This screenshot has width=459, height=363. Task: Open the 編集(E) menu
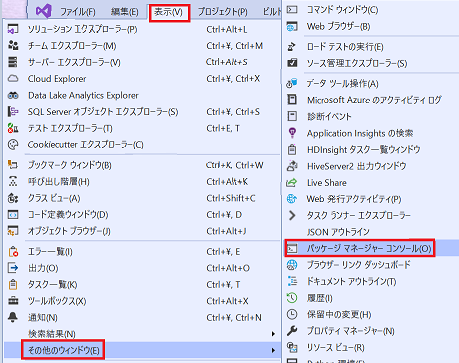[125, 12]
